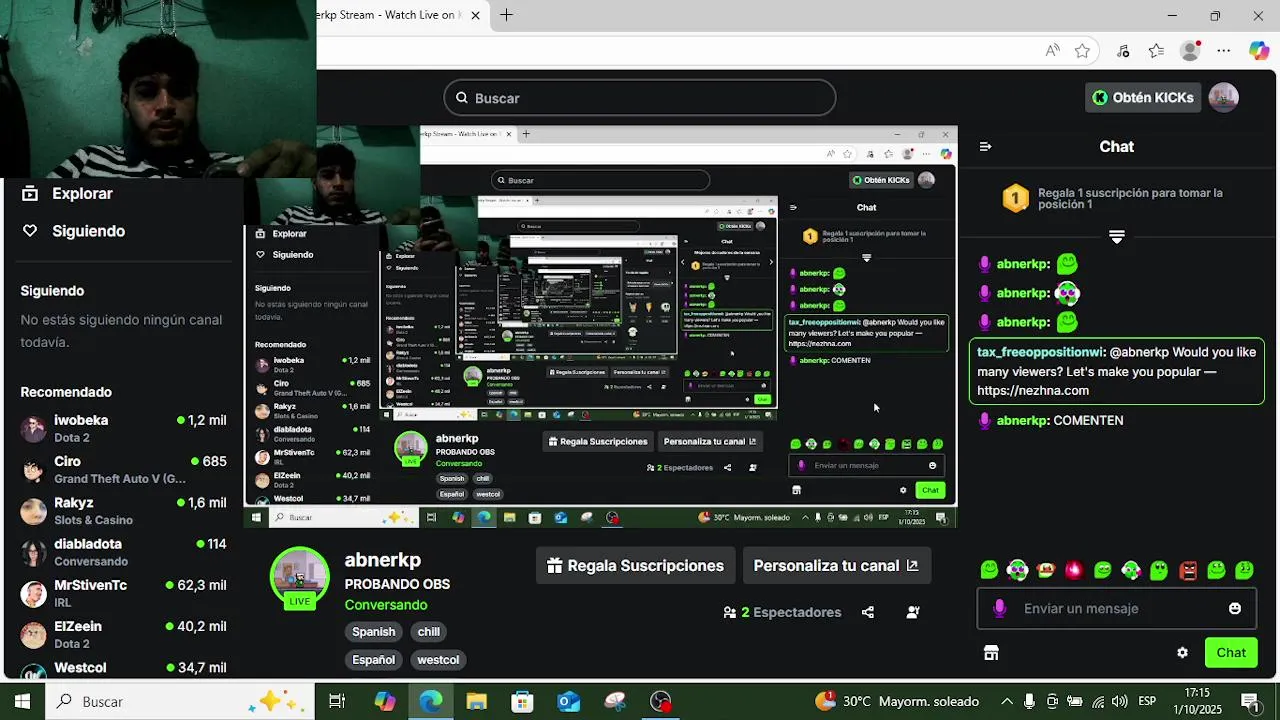Select the westcol tag
The width and height of the screenshot is (1280, 720).
(438, 660)
